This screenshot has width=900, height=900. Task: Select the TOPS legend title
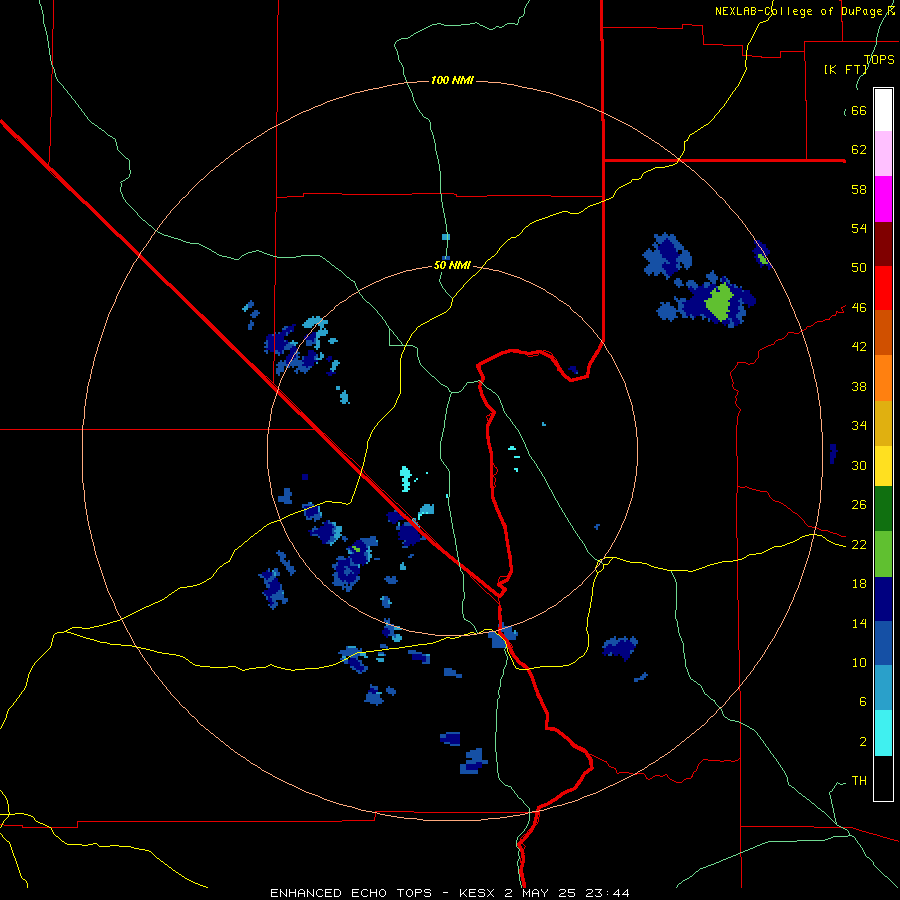pos(879,59)
